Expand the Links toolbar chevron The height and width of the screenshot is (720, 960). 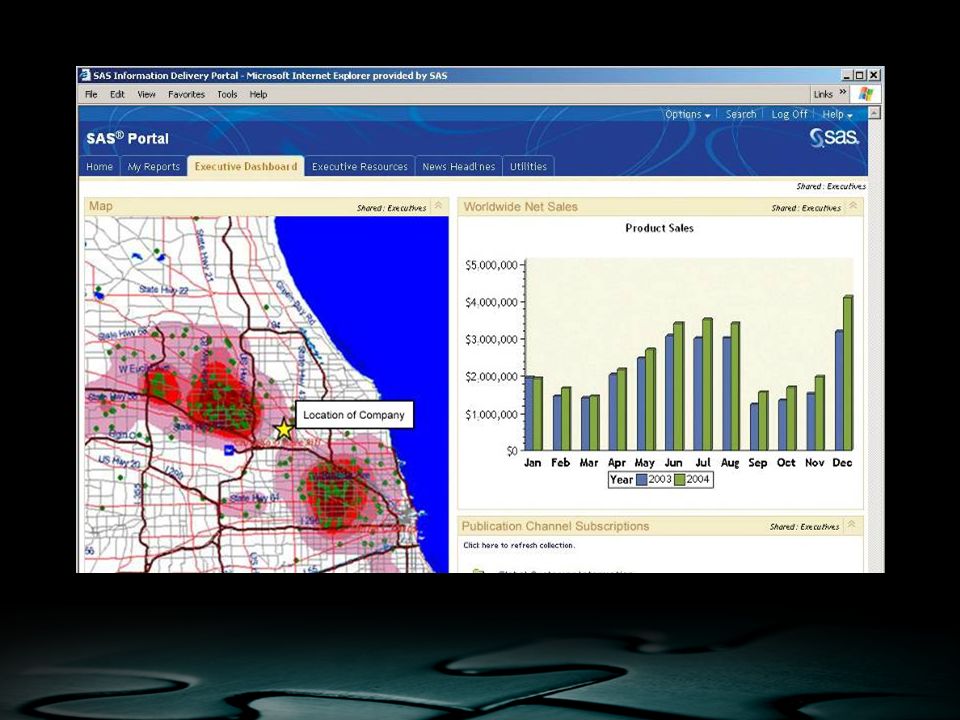(x=843, y=92)
